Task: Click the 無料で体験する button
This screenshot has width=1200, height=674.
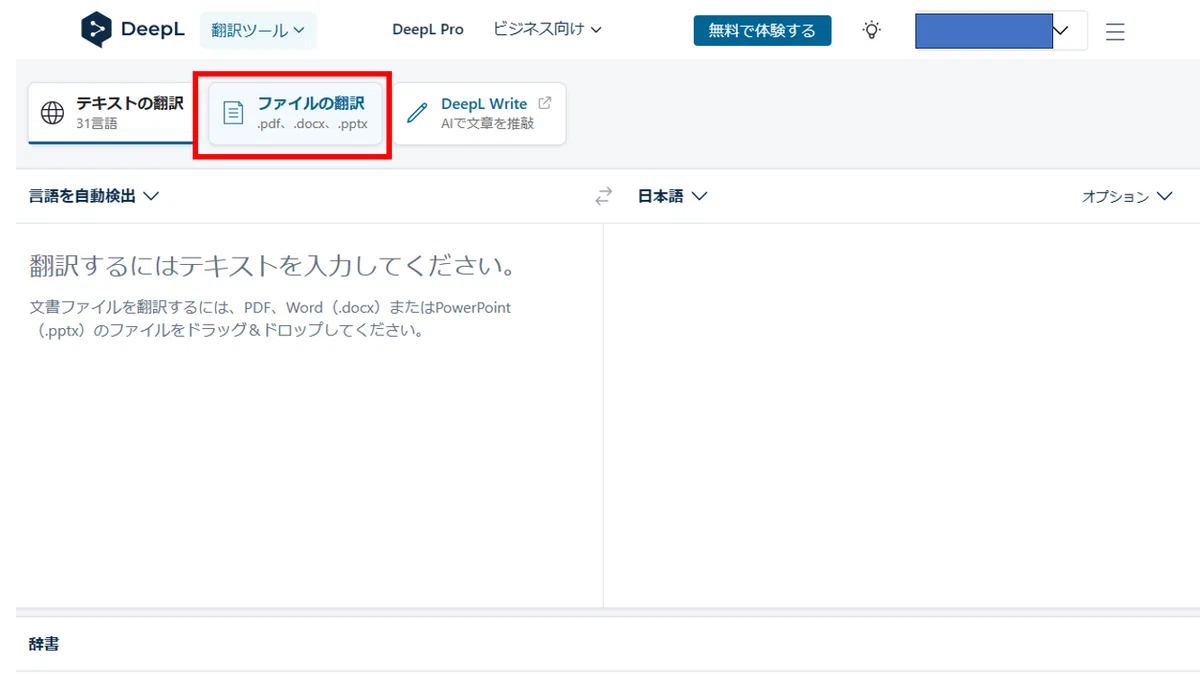Action: [762, 30]
